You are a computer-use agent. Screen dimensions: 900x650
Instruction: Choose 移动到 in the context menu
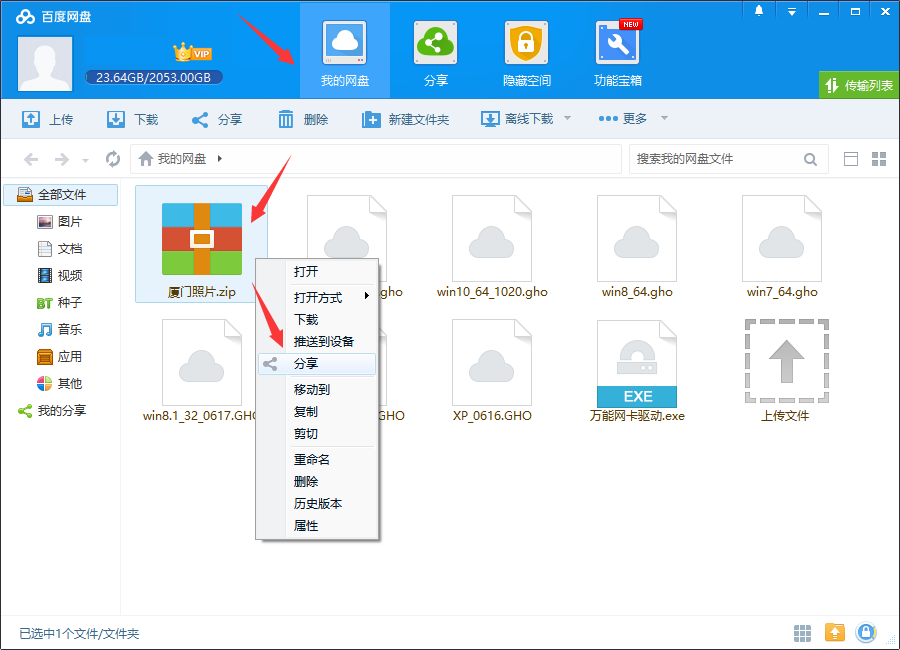(x=317, y=390)
